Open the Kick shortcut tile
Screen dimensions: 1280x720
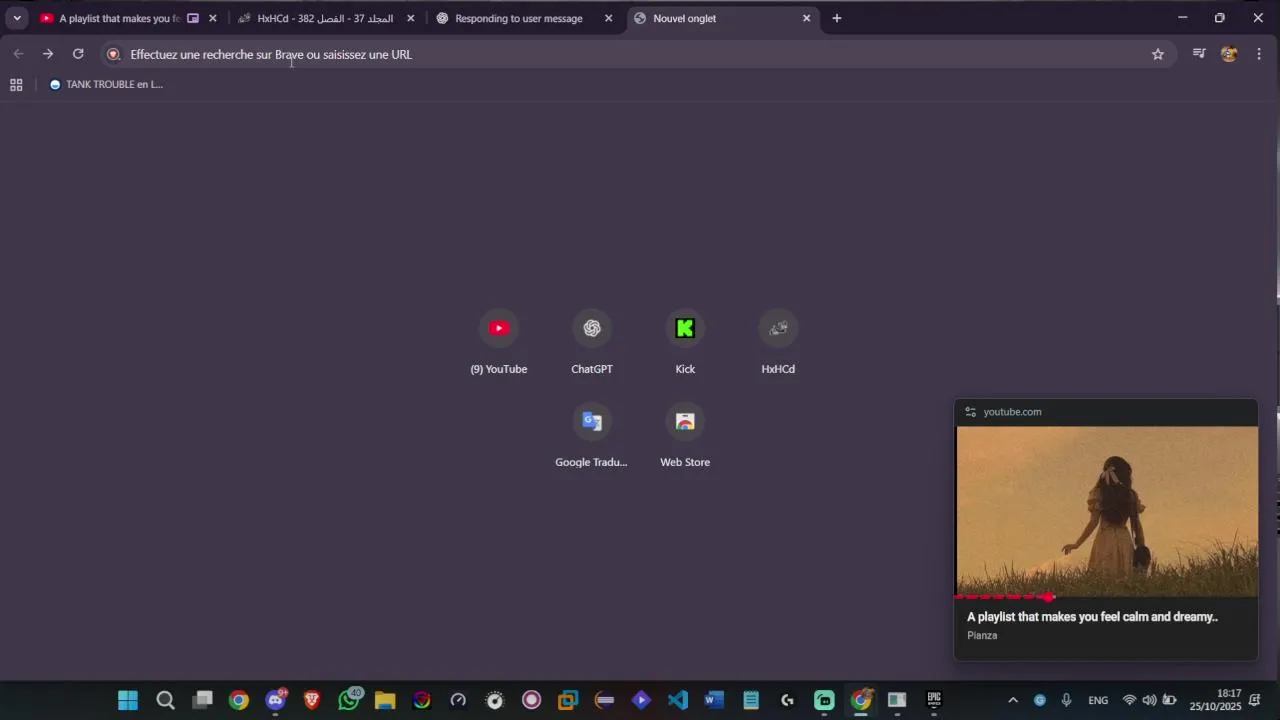[x=685, y=342]
